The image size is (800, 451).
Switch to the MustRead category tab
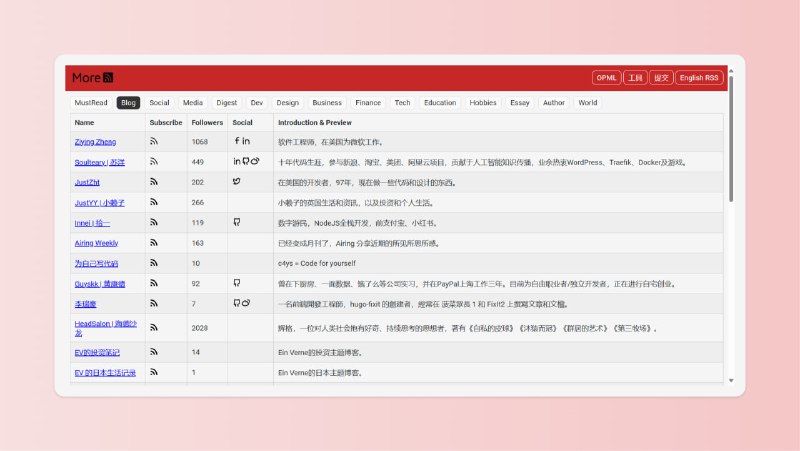coord(91,102)
